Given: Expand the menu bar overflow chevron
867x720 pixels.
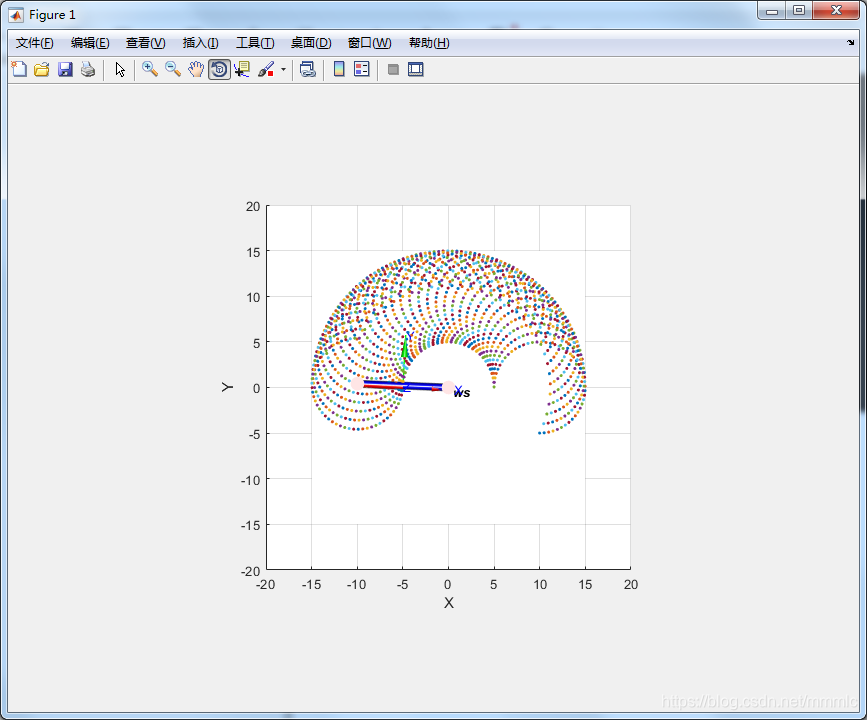Looking at the screenshot, I should (853, 43).
